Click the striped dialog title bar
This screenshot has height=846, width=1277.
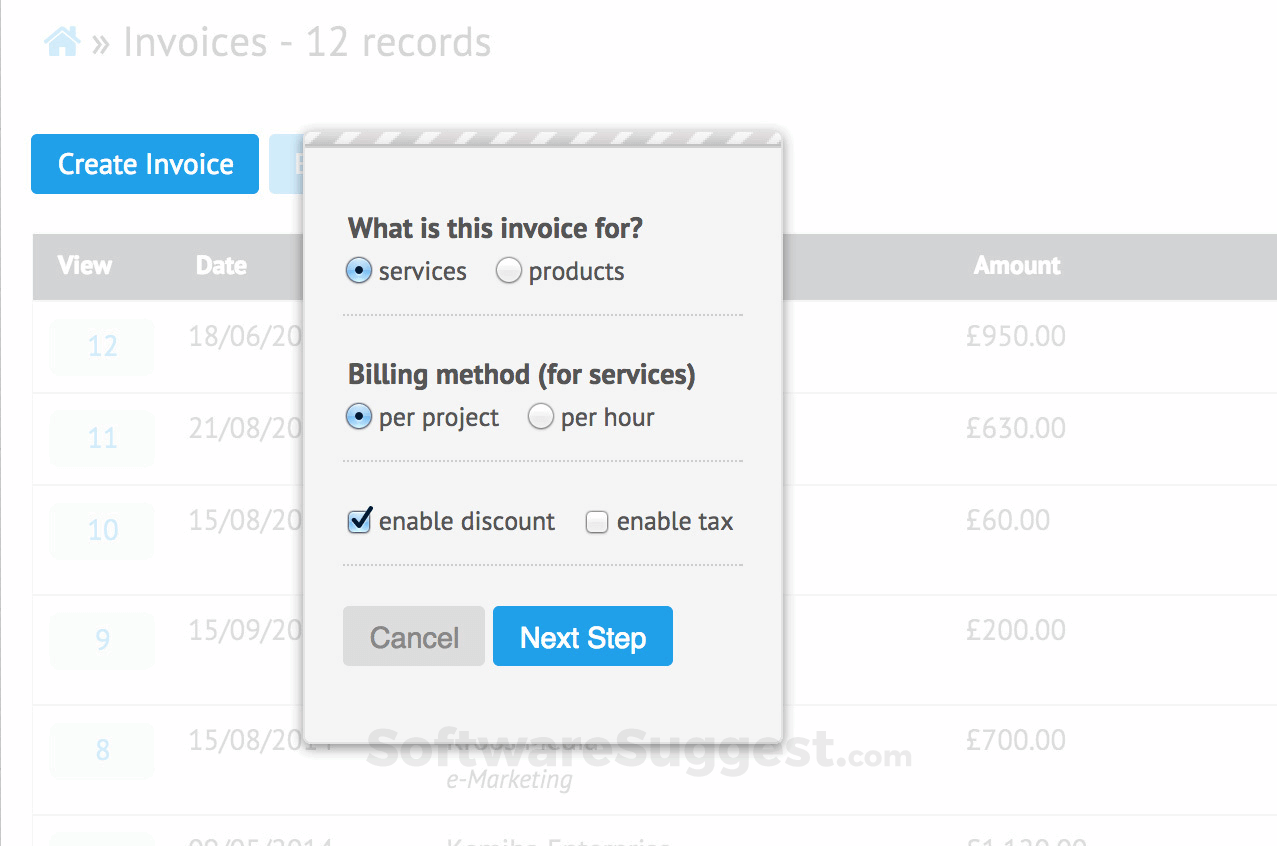click(543, 138)
